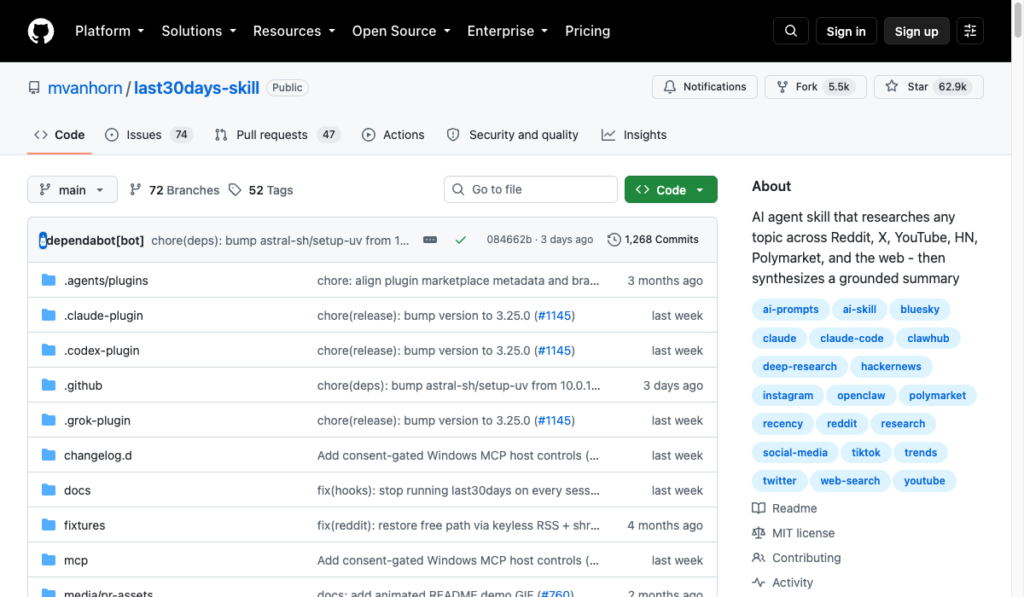Click the Pricing nav link

click(587, 31)
